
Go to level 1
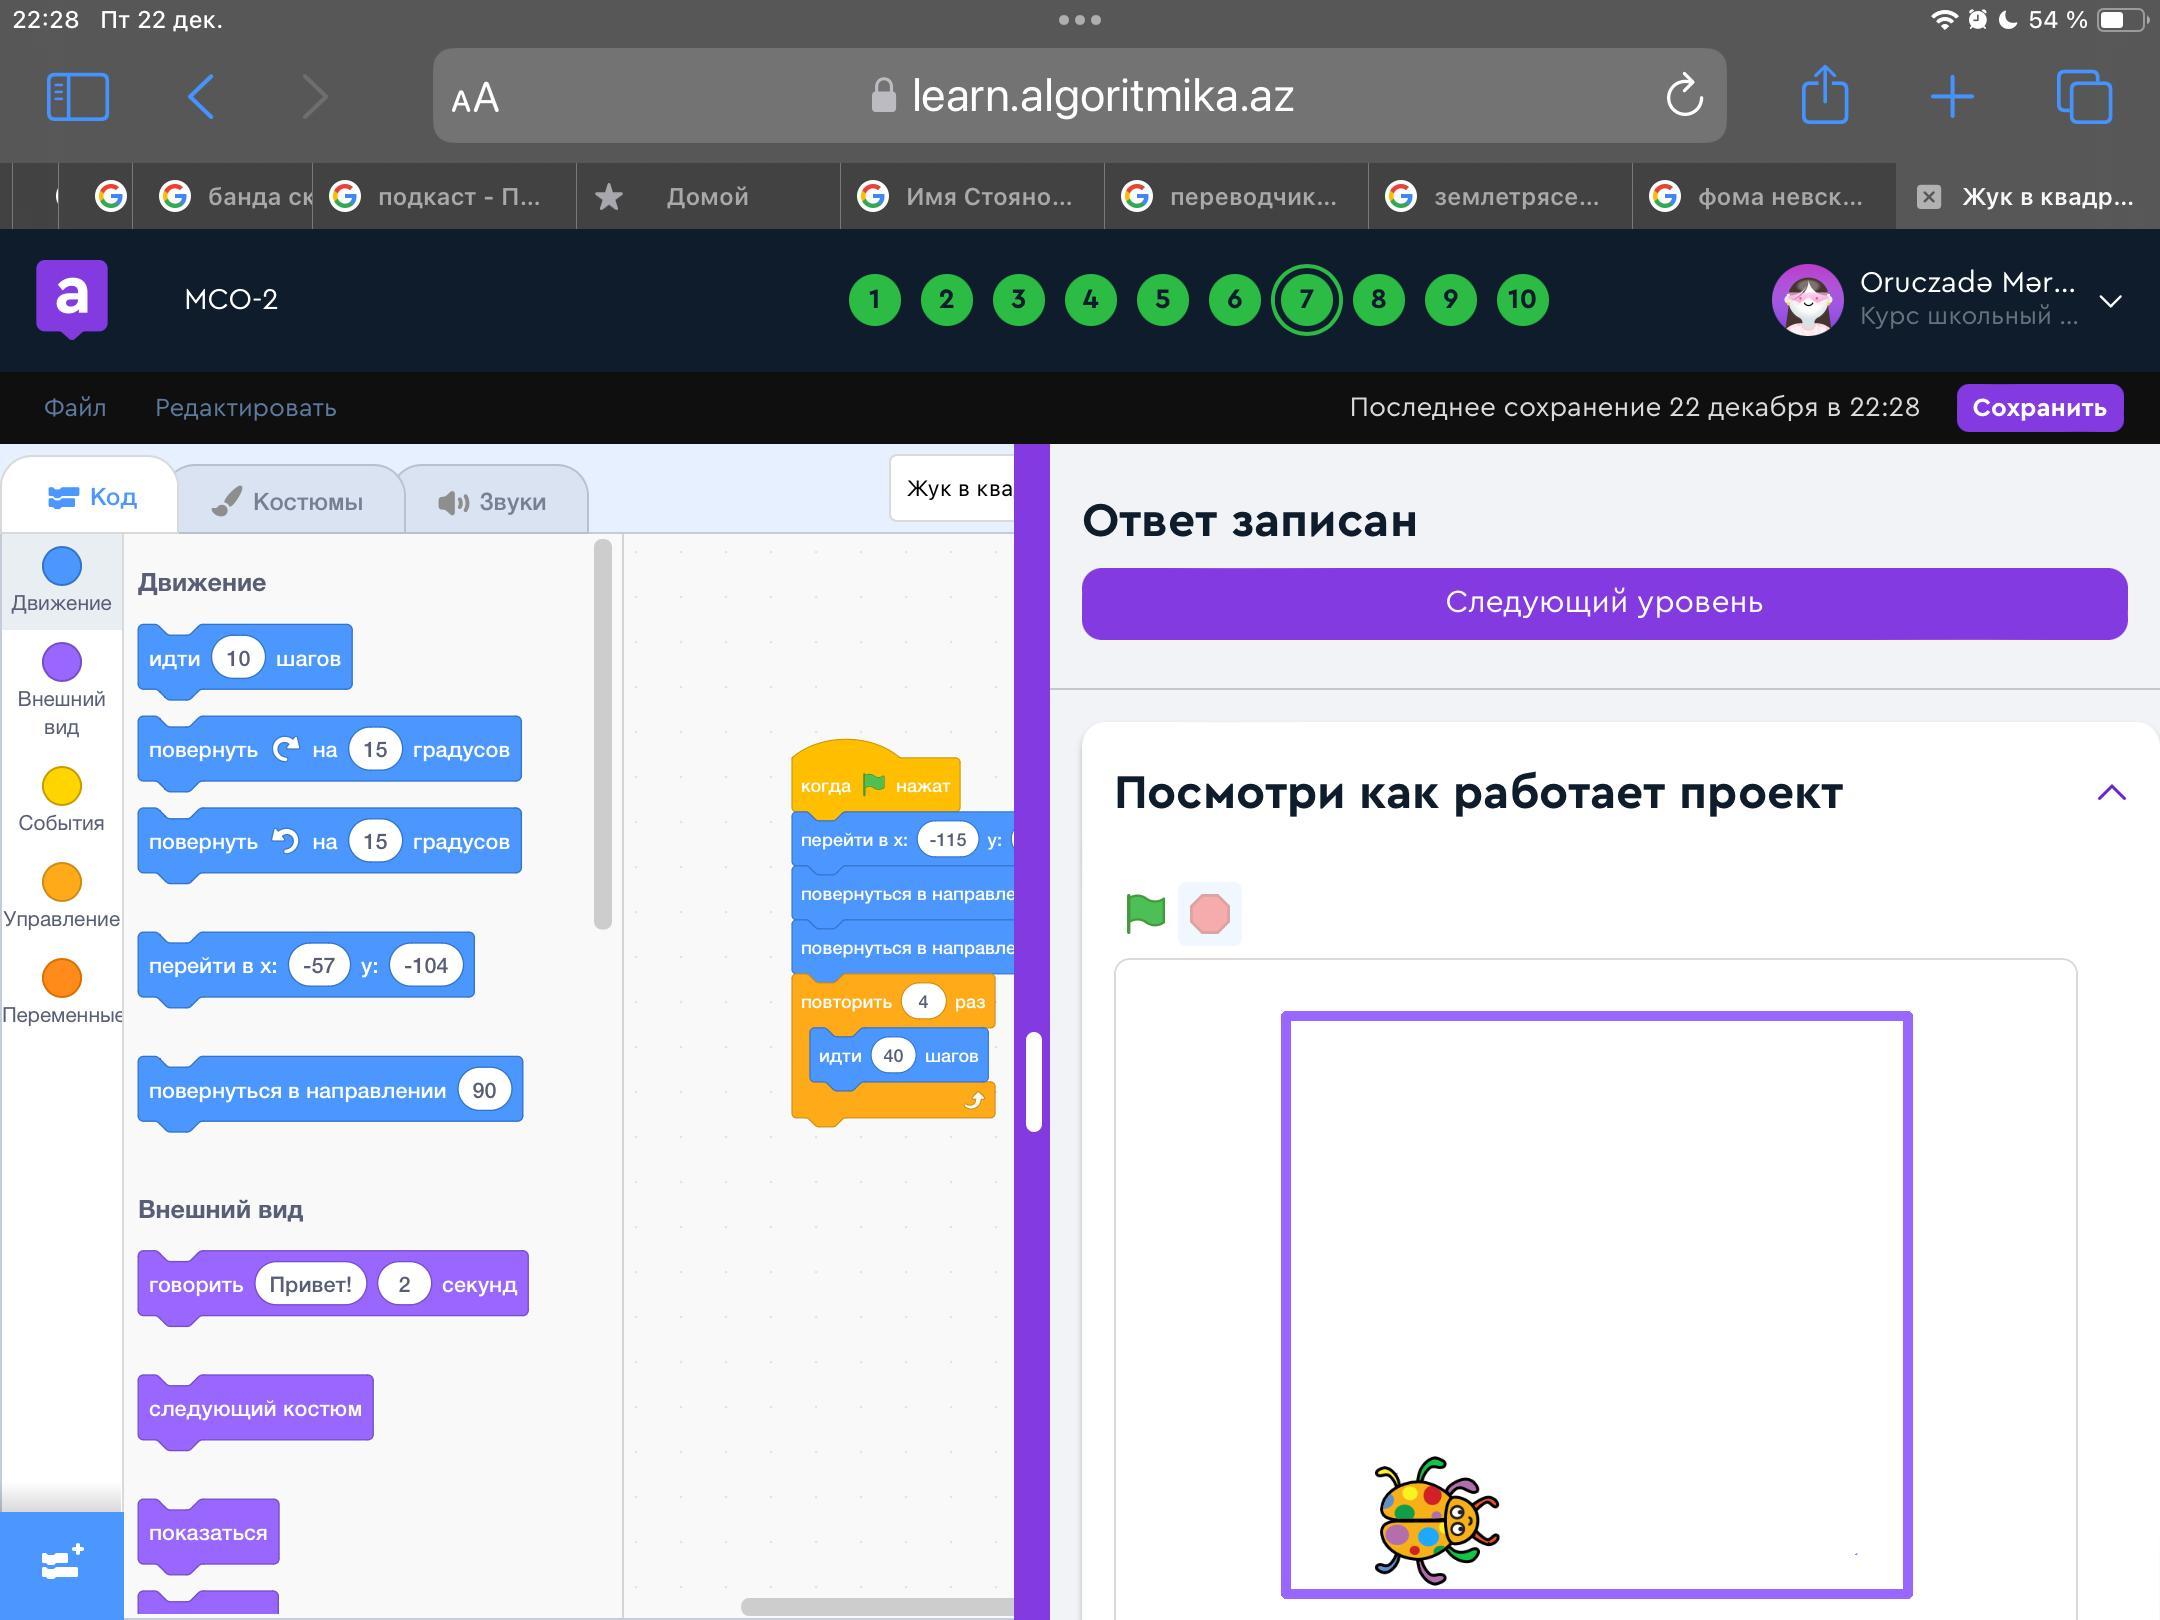(x=874, y=299)
